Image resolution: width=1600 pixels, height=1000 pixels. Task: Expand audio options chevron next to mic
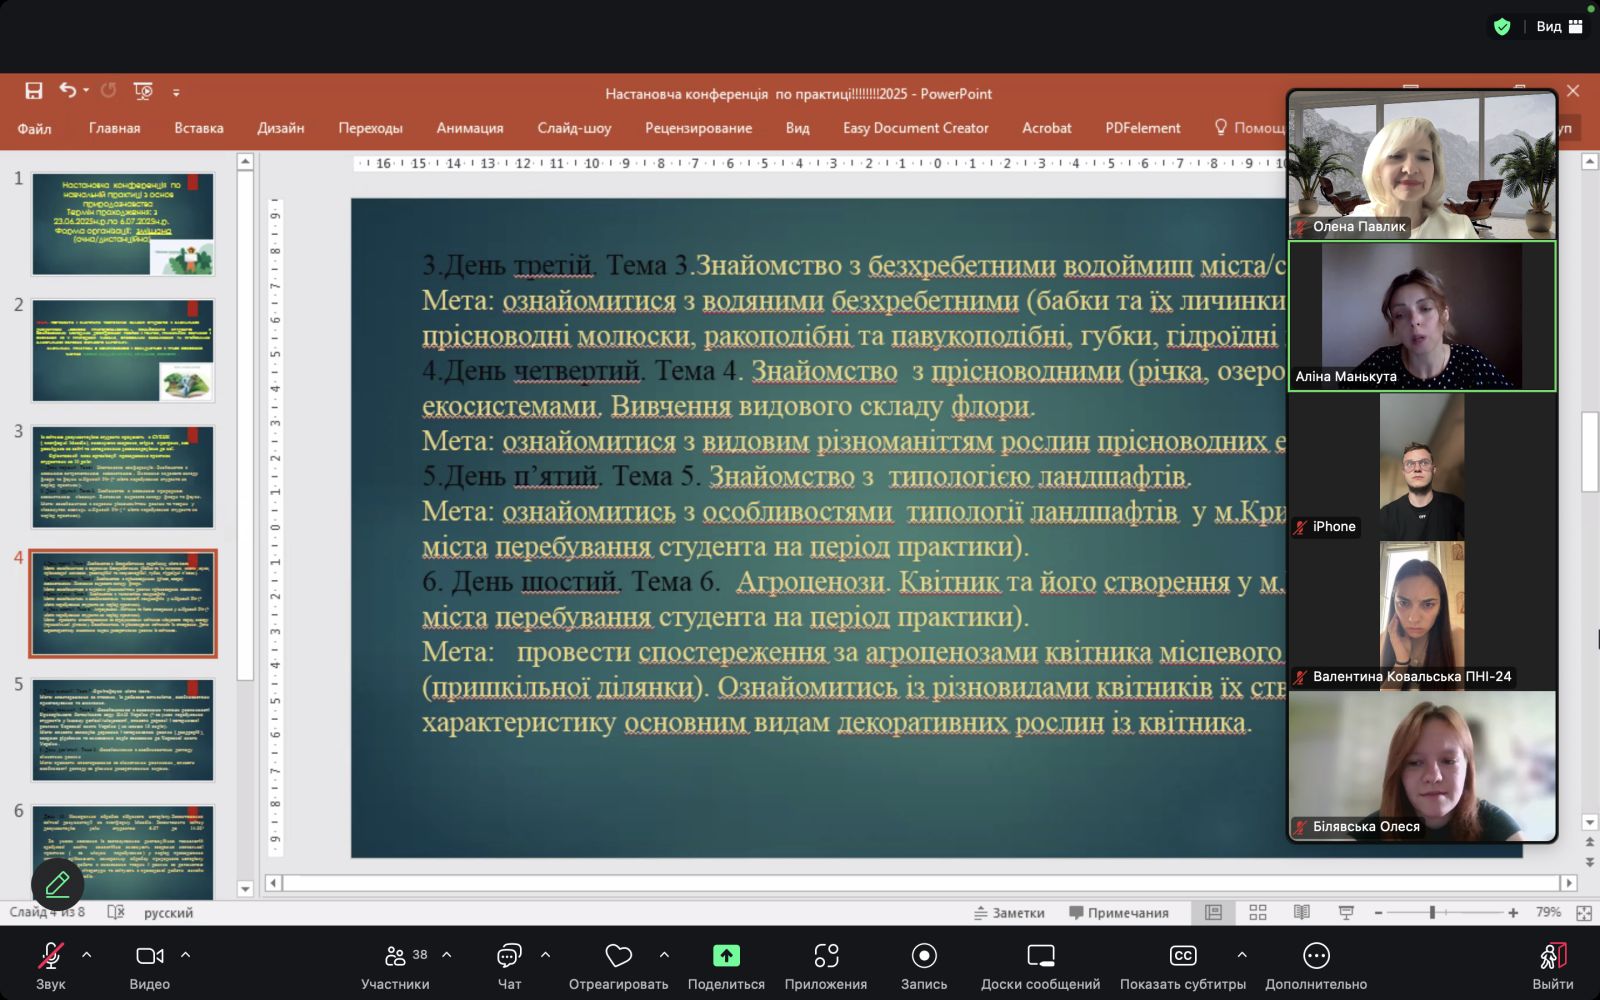tap(87, 955)
